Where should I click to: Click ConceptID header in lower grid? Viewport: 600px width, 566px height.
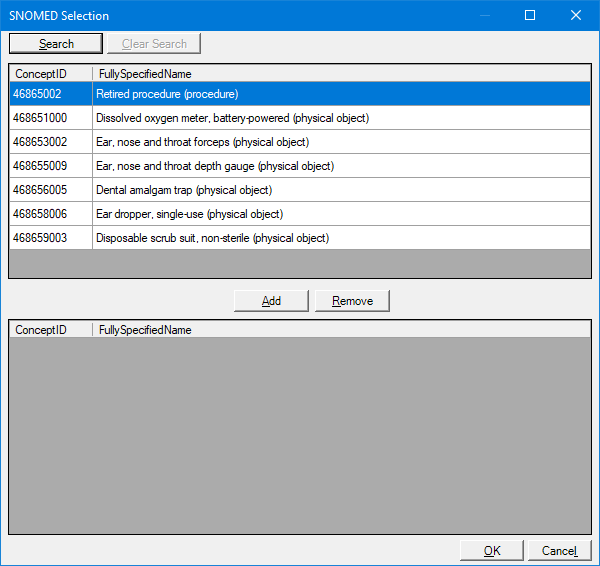pyautogui.click(x=51, y=329)
